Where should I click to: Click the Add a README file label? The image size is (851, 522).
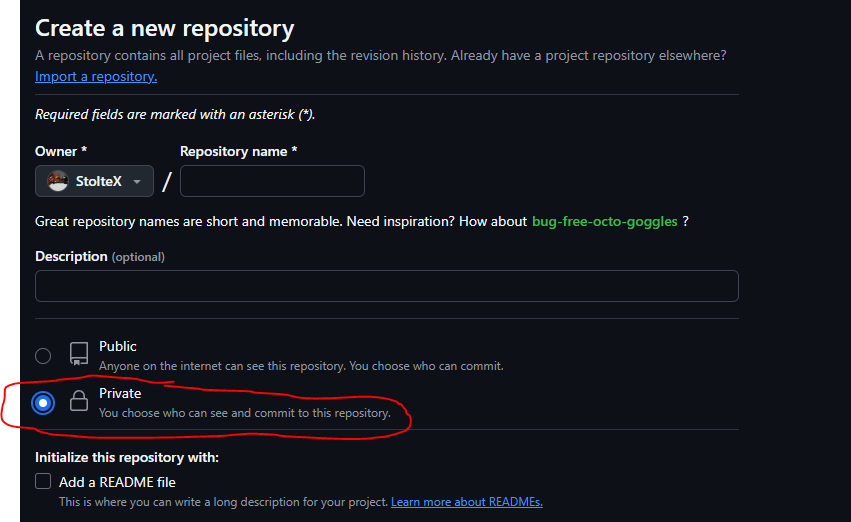point(117,482)
